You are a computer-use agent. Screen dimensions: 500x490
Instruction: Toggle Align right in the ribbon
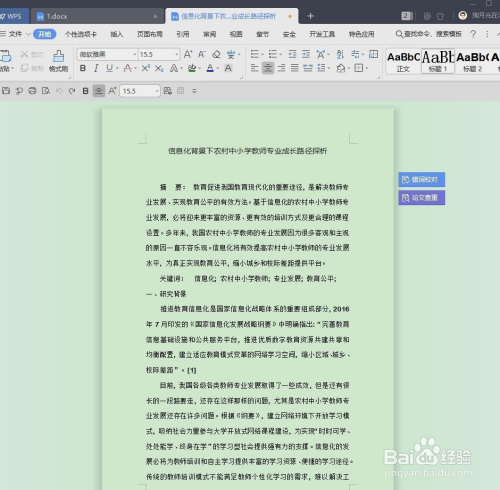[x=281, y=68]
